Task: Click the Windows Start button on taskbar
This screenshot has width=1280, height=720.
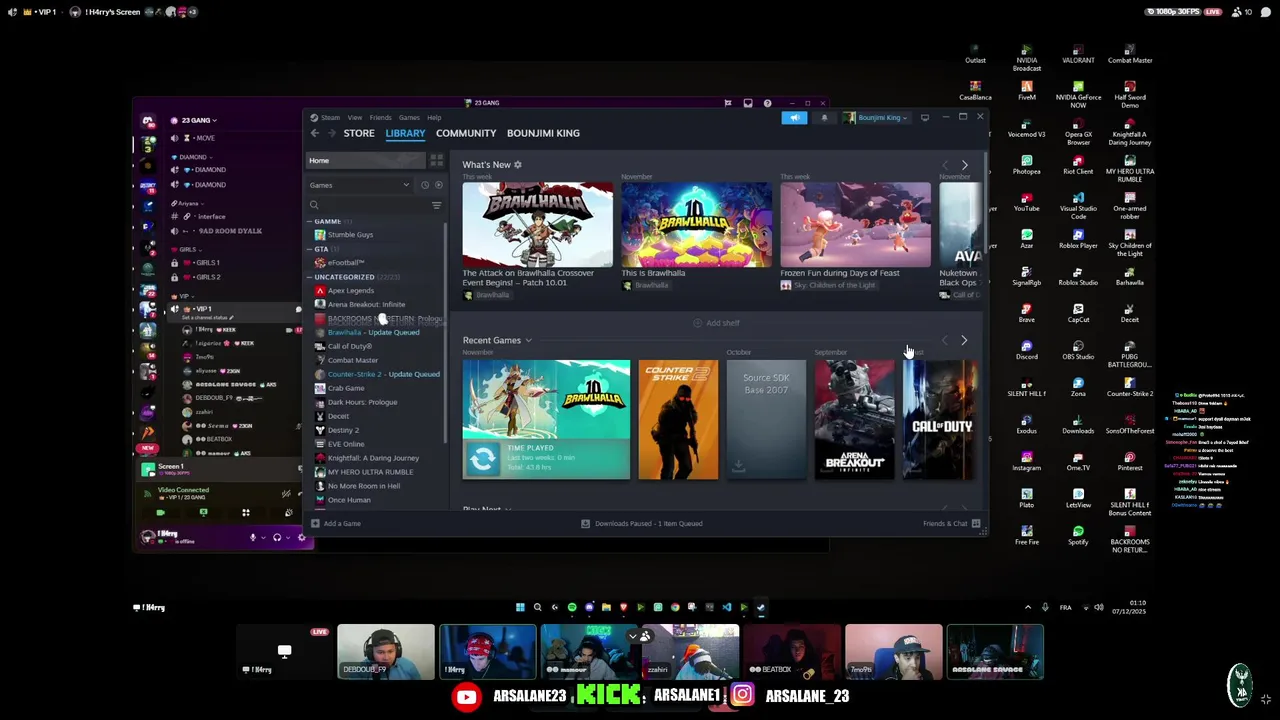Action: coord(520,607)
